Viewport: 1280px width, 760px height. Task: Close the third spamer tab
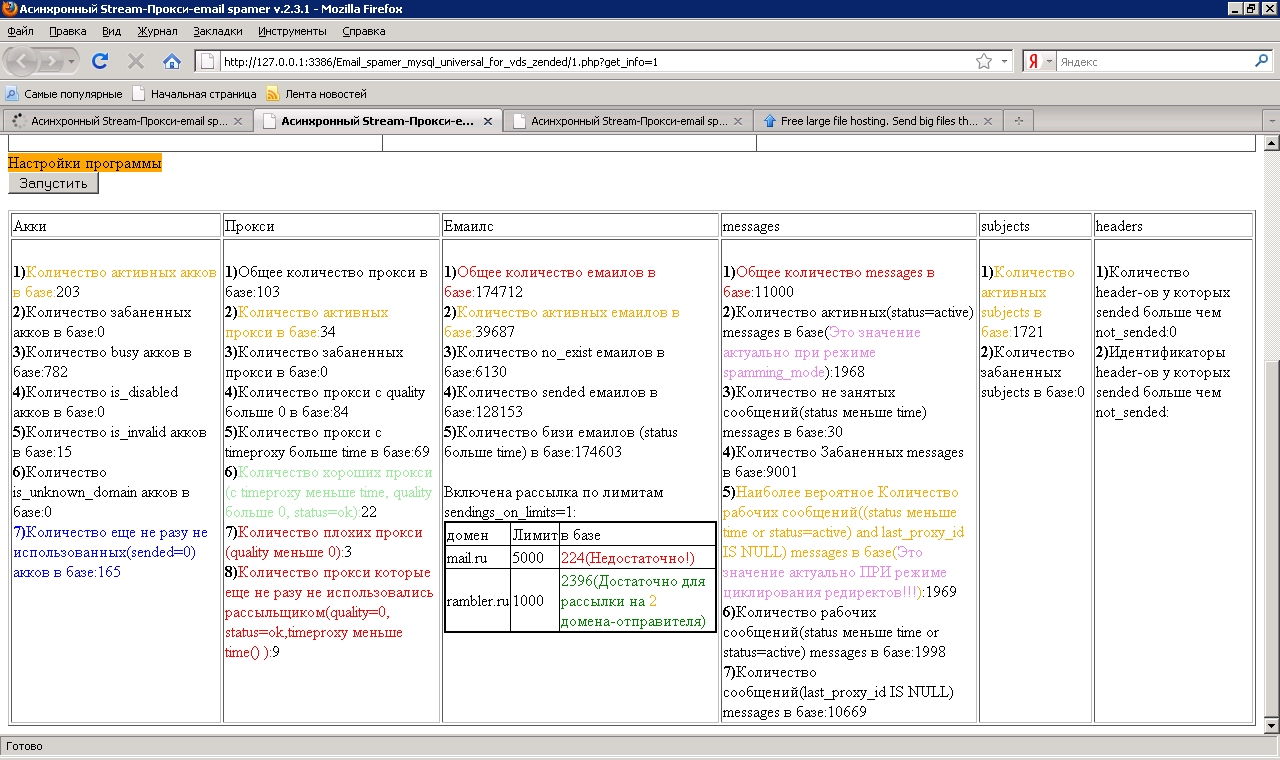(738, 121)
